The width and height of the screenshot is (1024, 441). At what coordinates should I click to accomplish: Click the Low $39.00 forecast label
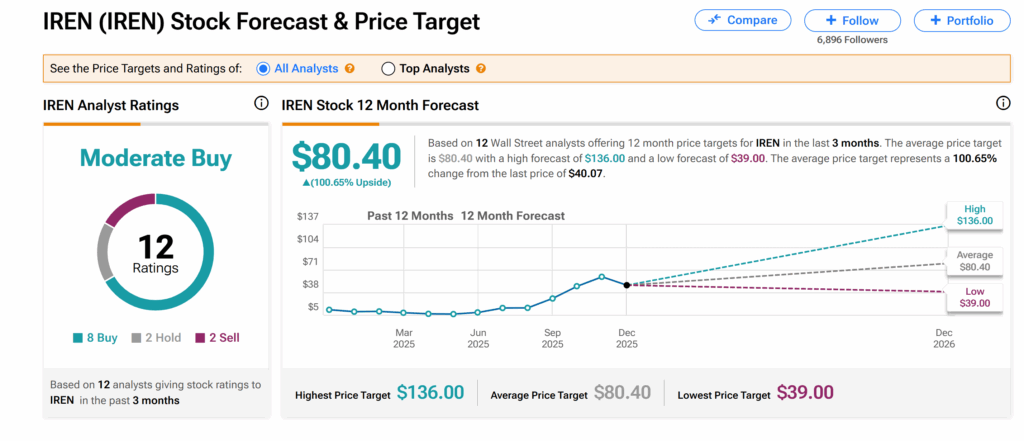(x=974, y=297)
